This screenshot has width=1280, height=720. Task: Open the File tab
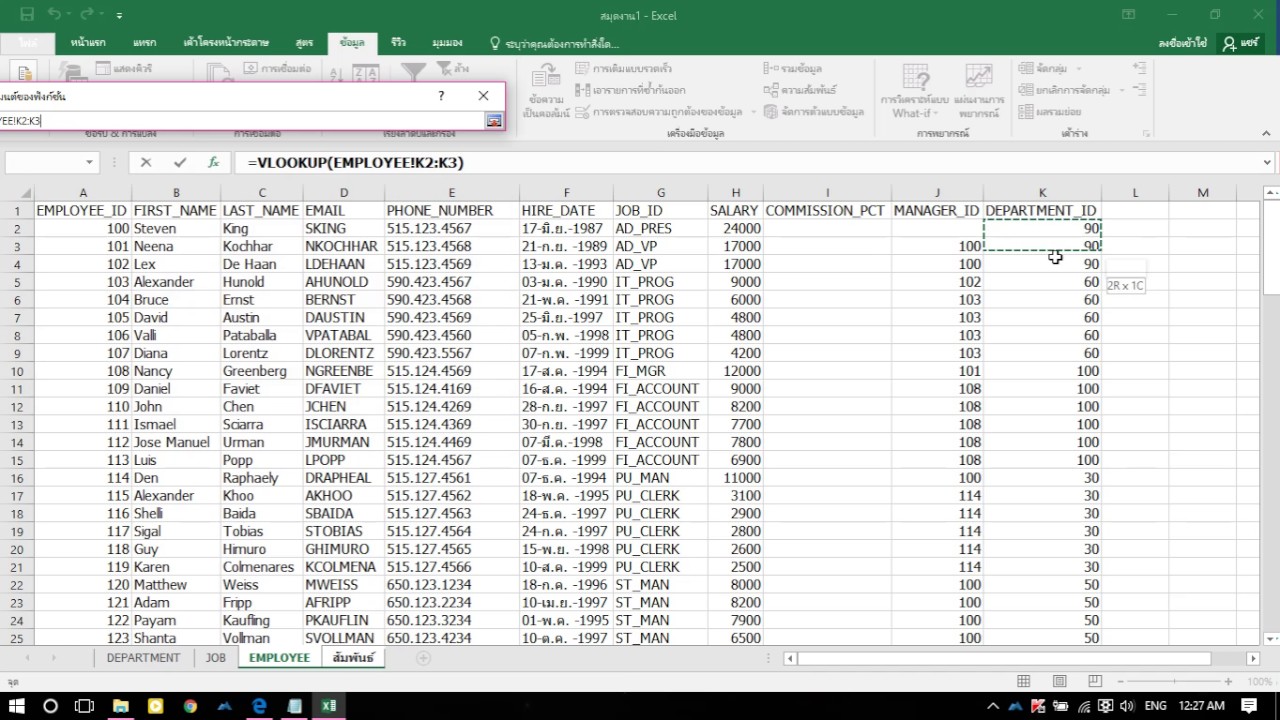(x=27, y=43)
